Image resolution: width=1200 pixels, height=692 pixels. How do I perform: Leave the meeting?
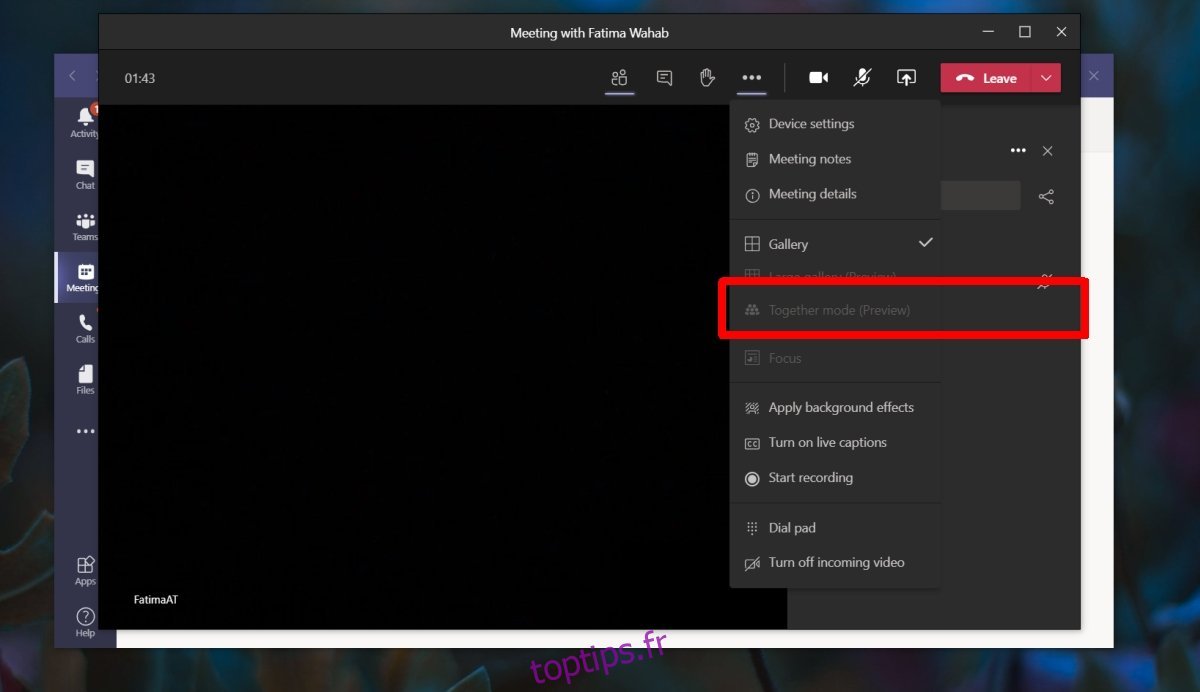tap(988, 78)
